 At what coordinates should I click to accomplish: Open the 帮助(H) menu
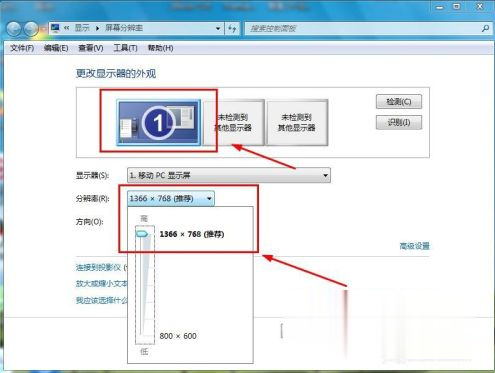coord(160,48)
